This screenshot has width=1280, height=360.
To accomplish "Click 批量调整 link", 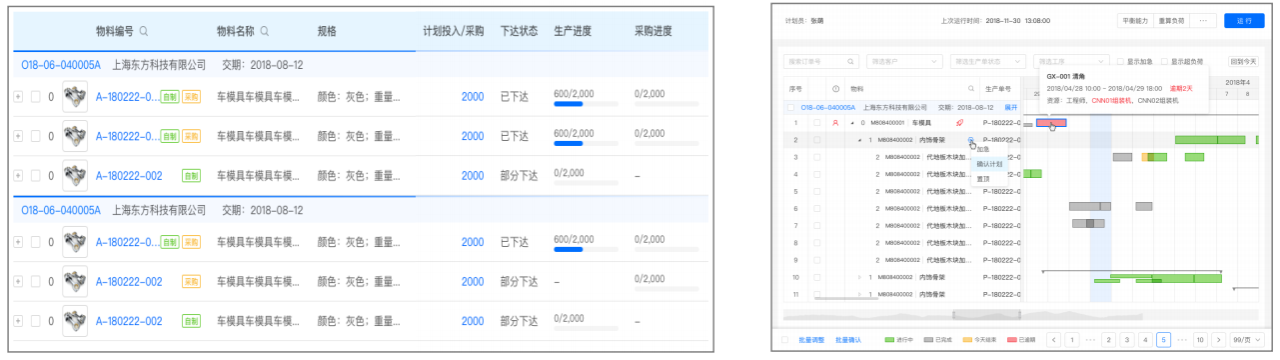I will 811,340.
